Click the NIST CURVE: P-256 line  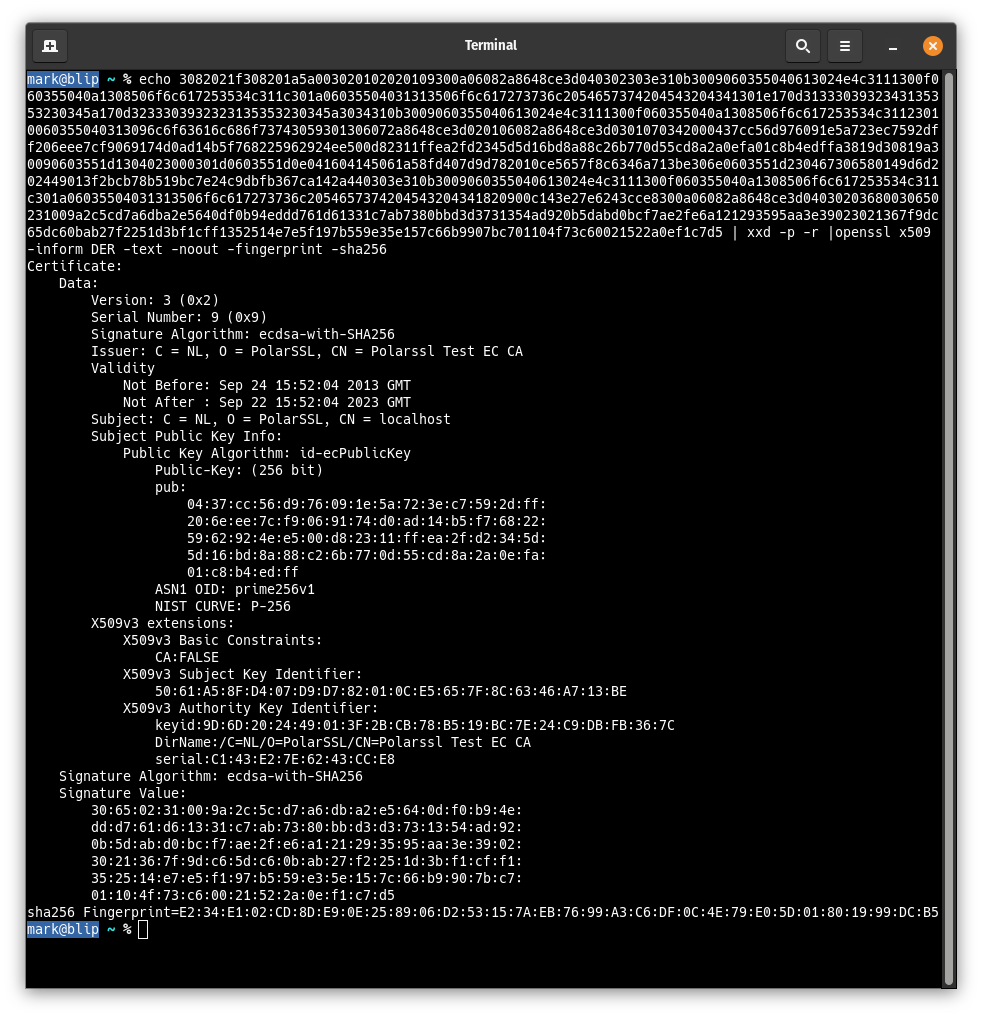(222, 606)
